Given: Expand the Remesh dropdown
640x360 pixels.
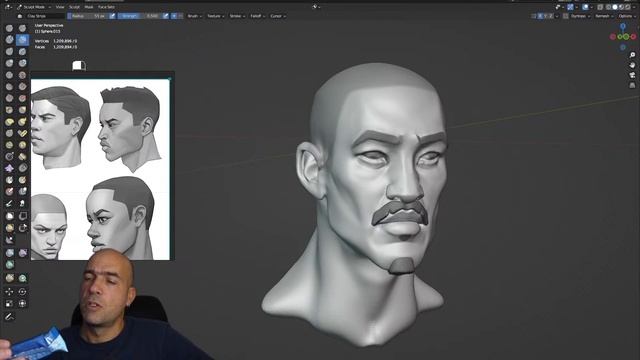Looking at the screenshot, I should point(604,16).
